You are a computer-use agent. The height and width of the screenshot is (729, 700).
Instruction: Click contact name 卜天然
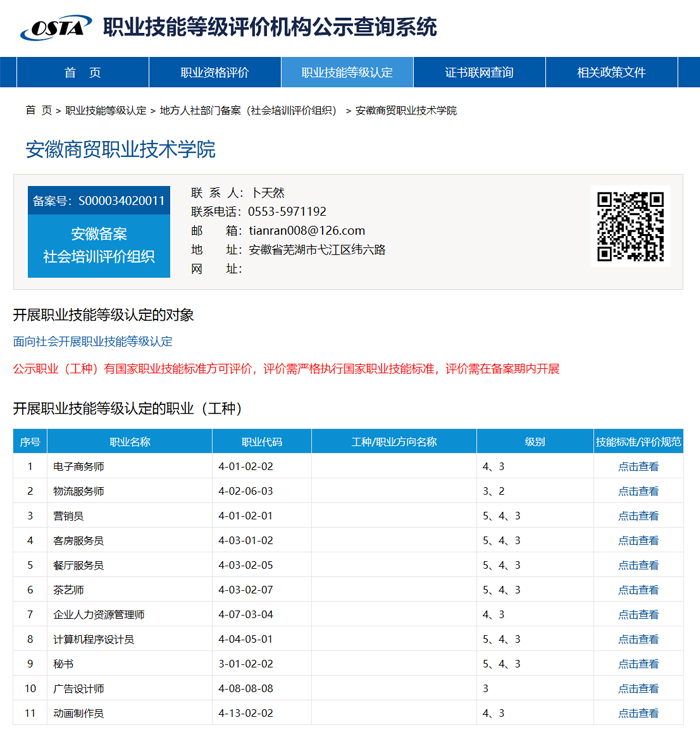tap(267, 192)
